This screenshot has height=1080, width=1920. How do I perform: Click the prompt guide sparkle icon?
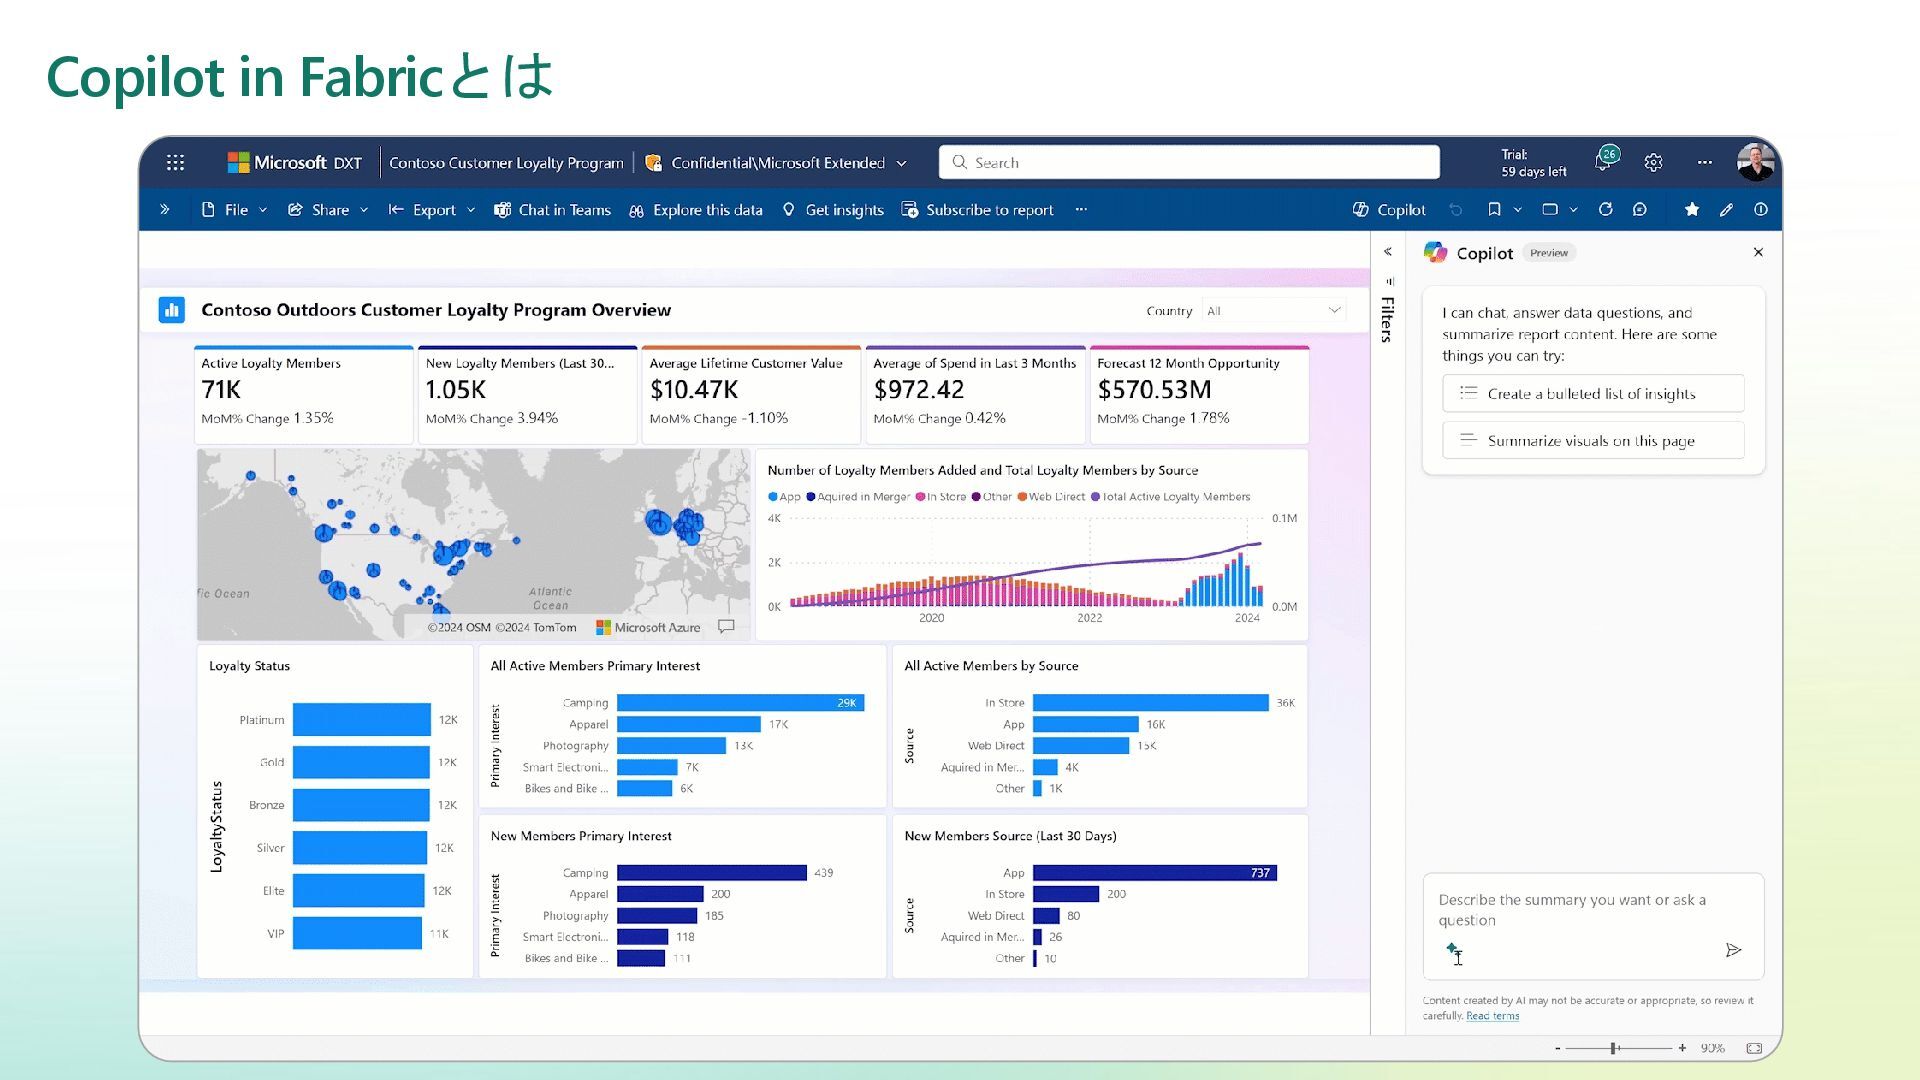click(1454, 951)
